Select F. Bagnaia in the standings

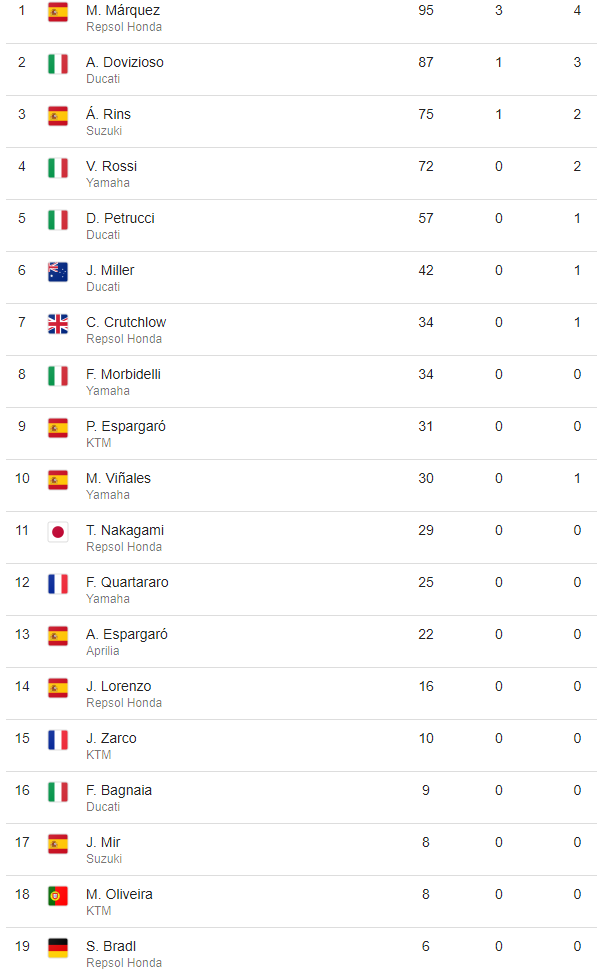pos(119,791)
